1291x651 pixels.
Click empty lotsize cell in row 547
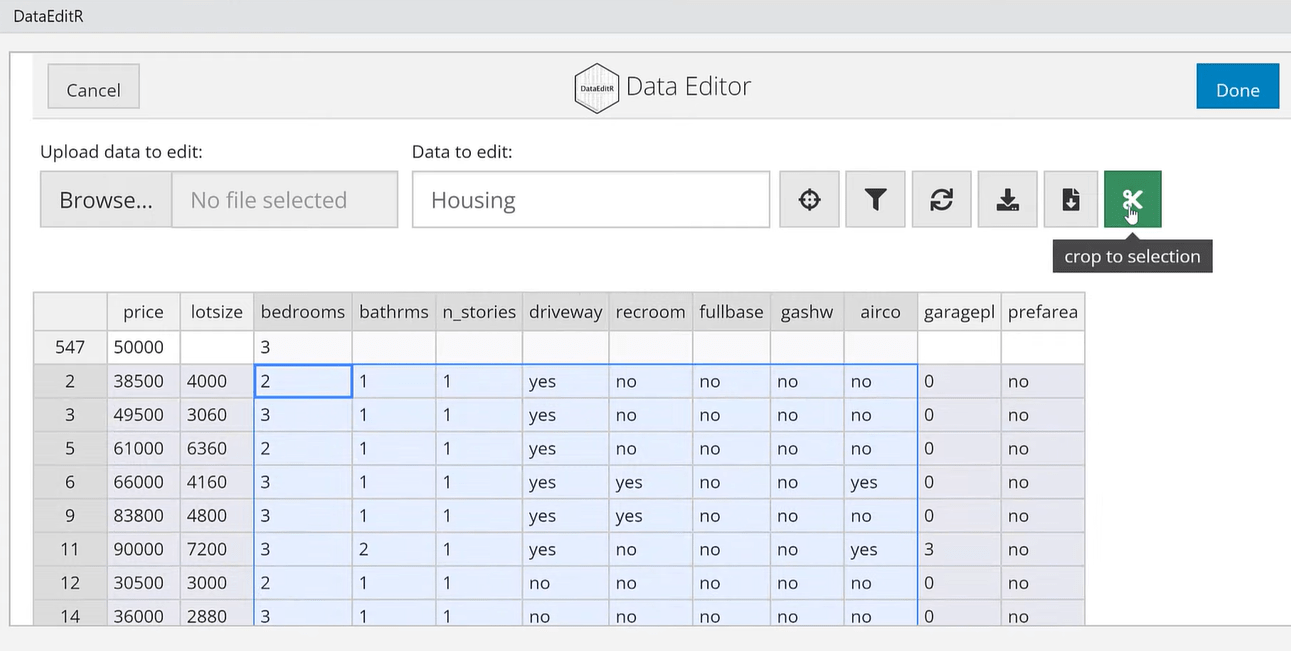(x=217, y=347)
